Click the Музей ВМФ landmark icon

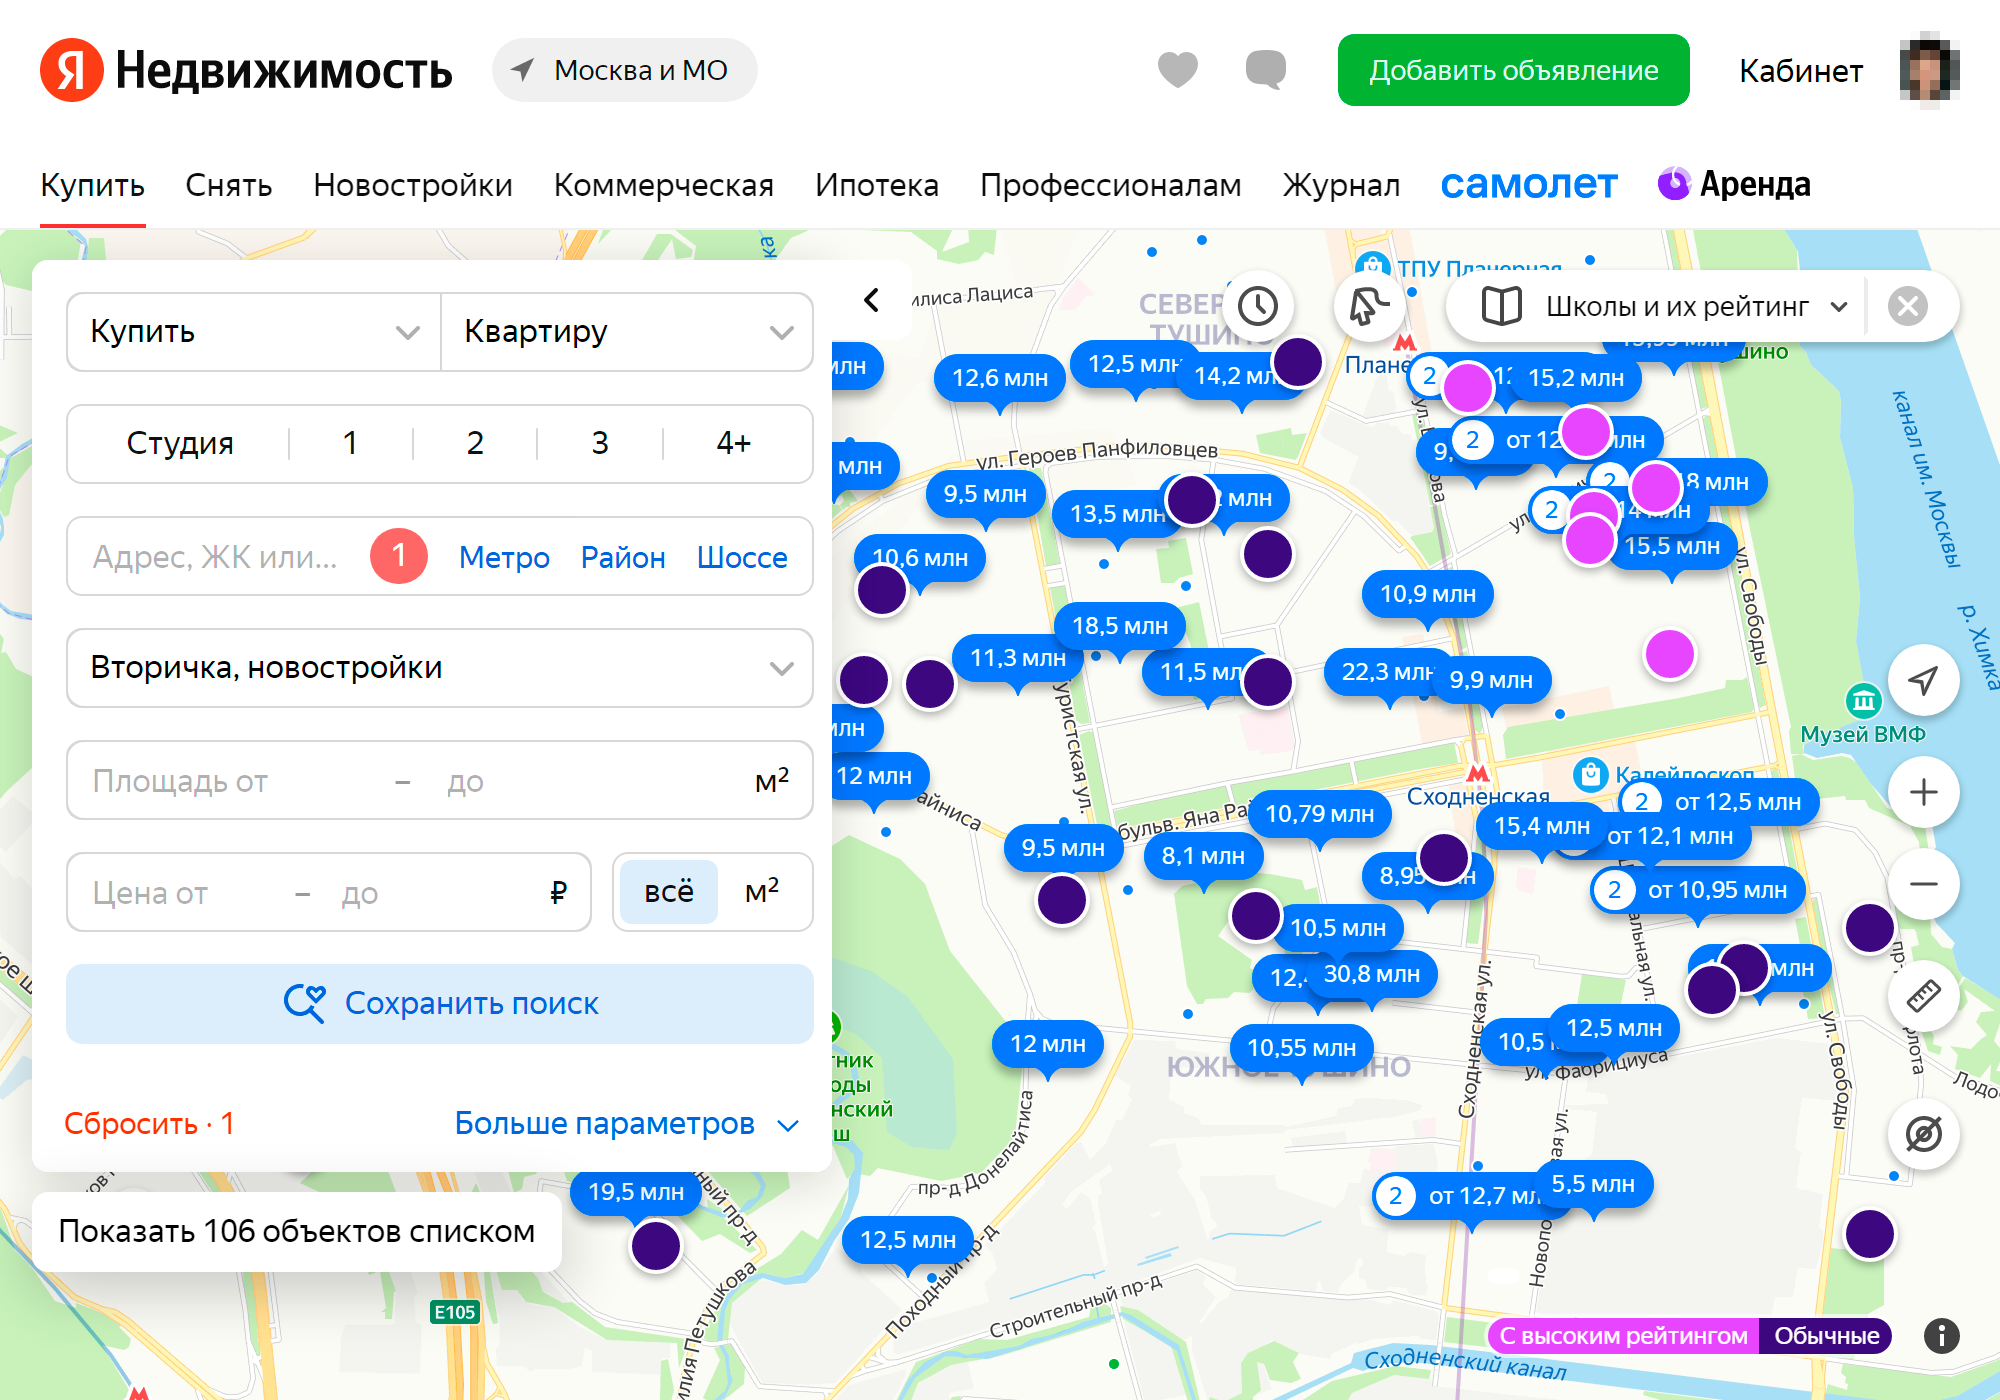click(x=1864, y=701)
